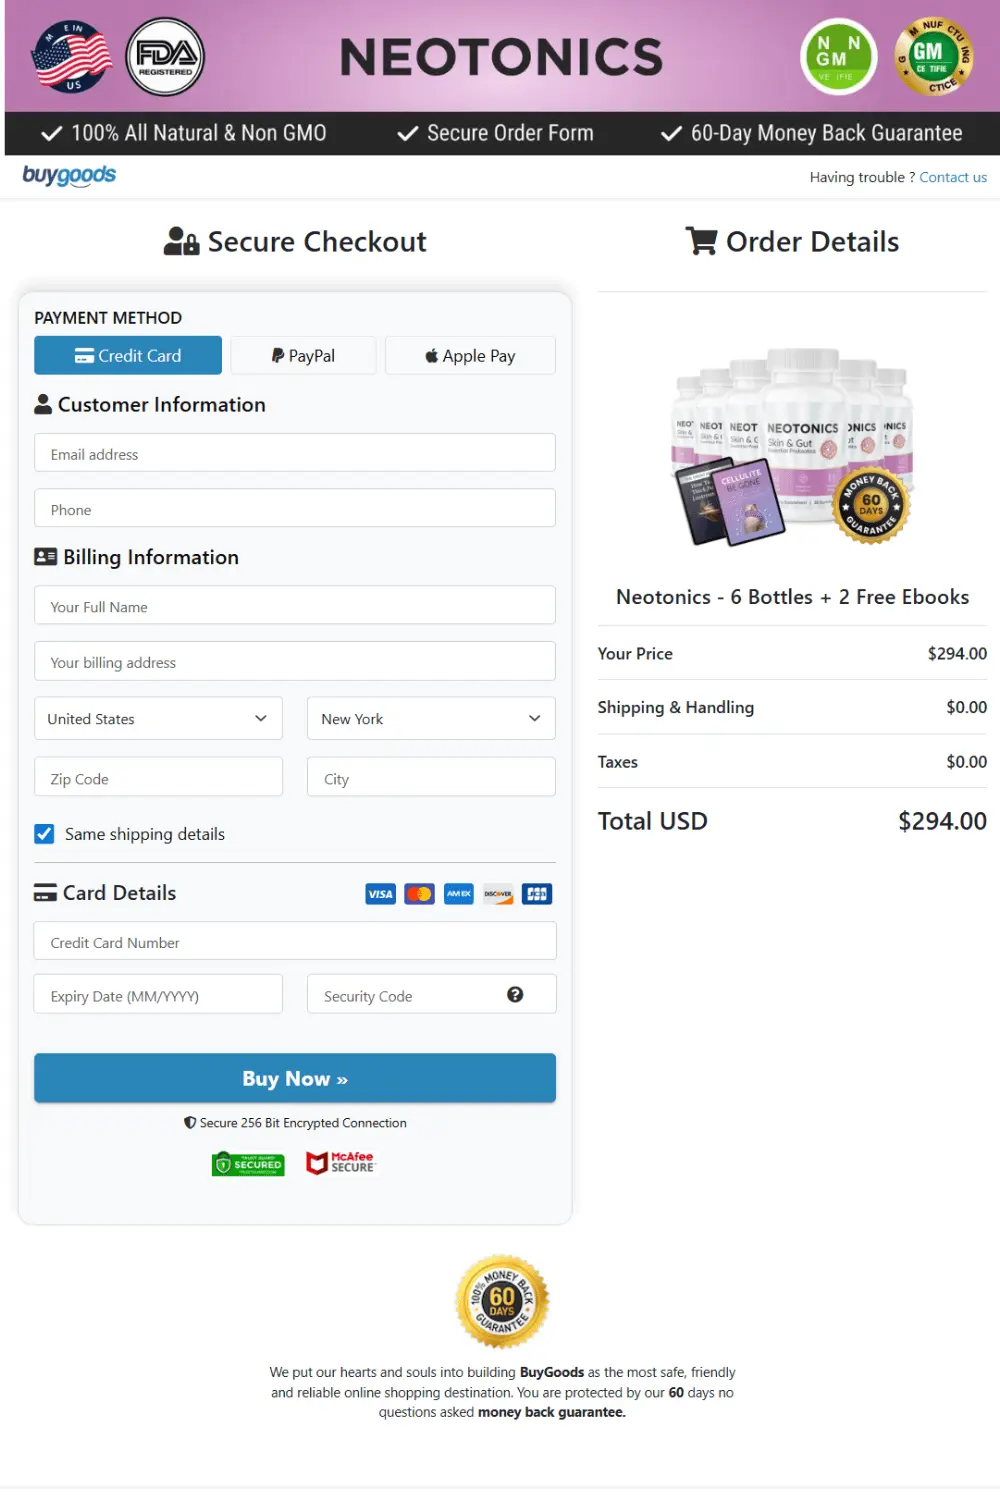Select the Non-GMO verified green badge
Screen dimensions: 1000x1500
(838, 57)
